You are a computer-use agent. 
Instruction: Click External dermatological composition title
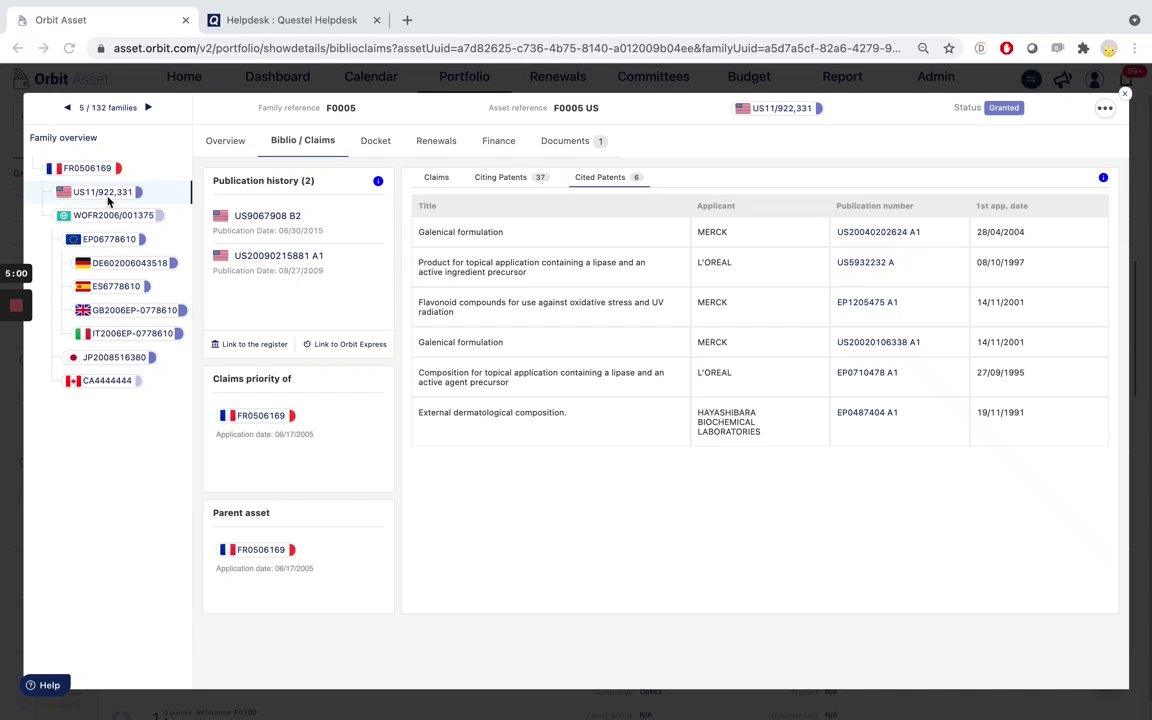pyautogui.click(x=492, y=413)
